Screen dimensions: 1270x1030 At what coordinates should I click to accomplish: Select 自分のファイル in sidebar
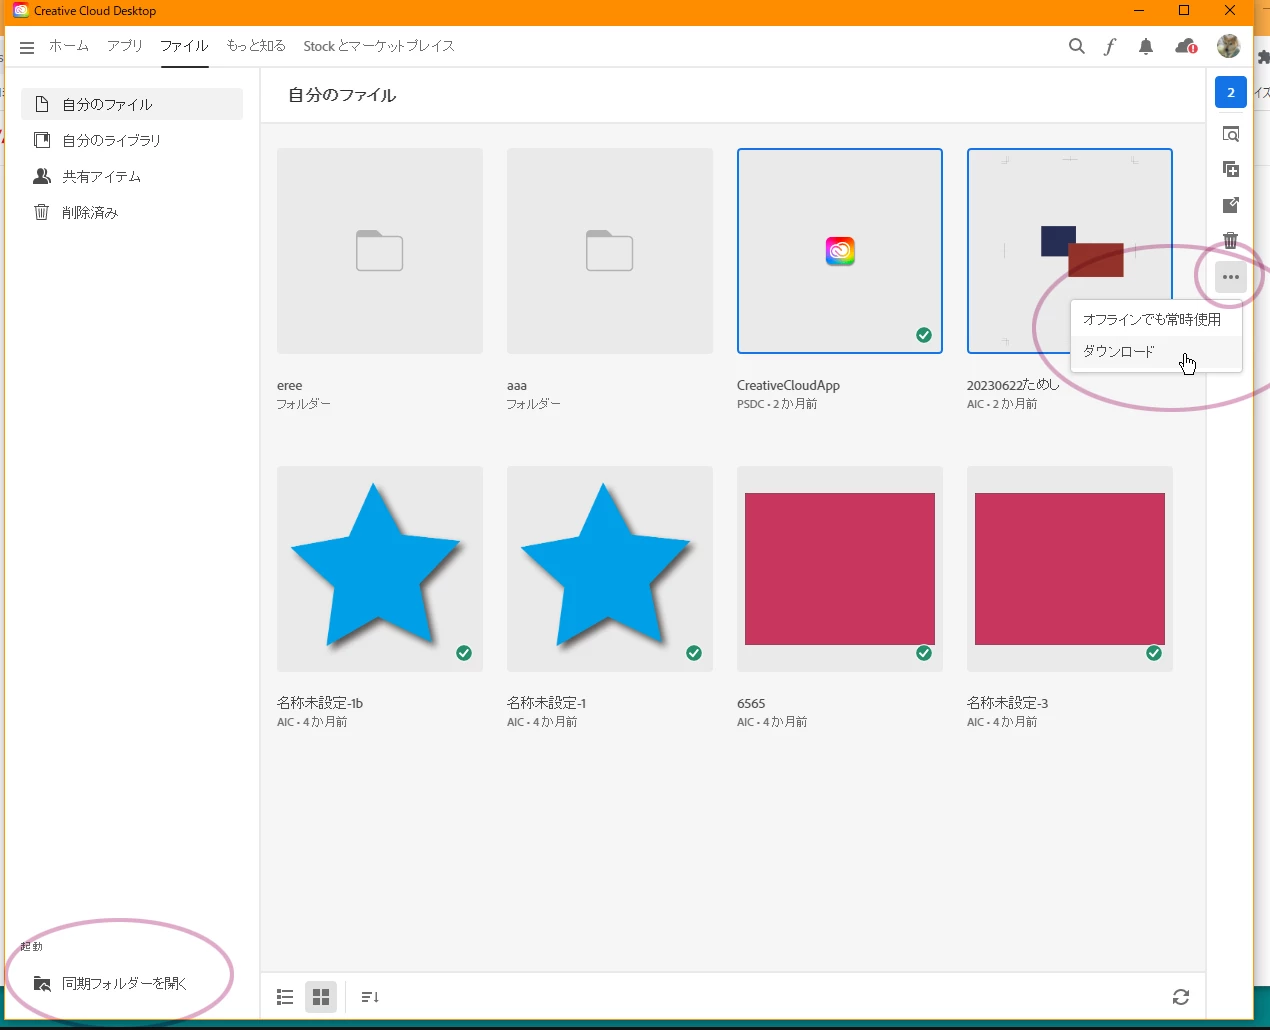pyautogui.click(x=132, y=104)
